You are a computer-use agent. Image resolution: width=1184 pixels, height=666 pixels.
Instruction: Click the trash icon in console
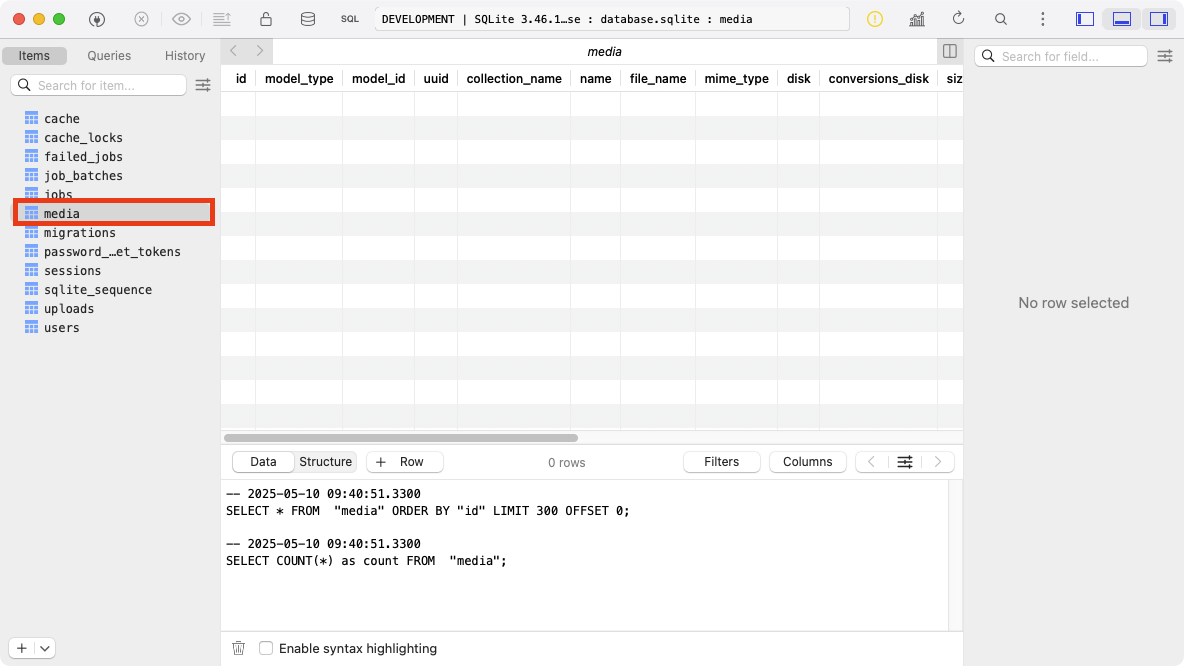pyautogui.click(x=238, y=648)
